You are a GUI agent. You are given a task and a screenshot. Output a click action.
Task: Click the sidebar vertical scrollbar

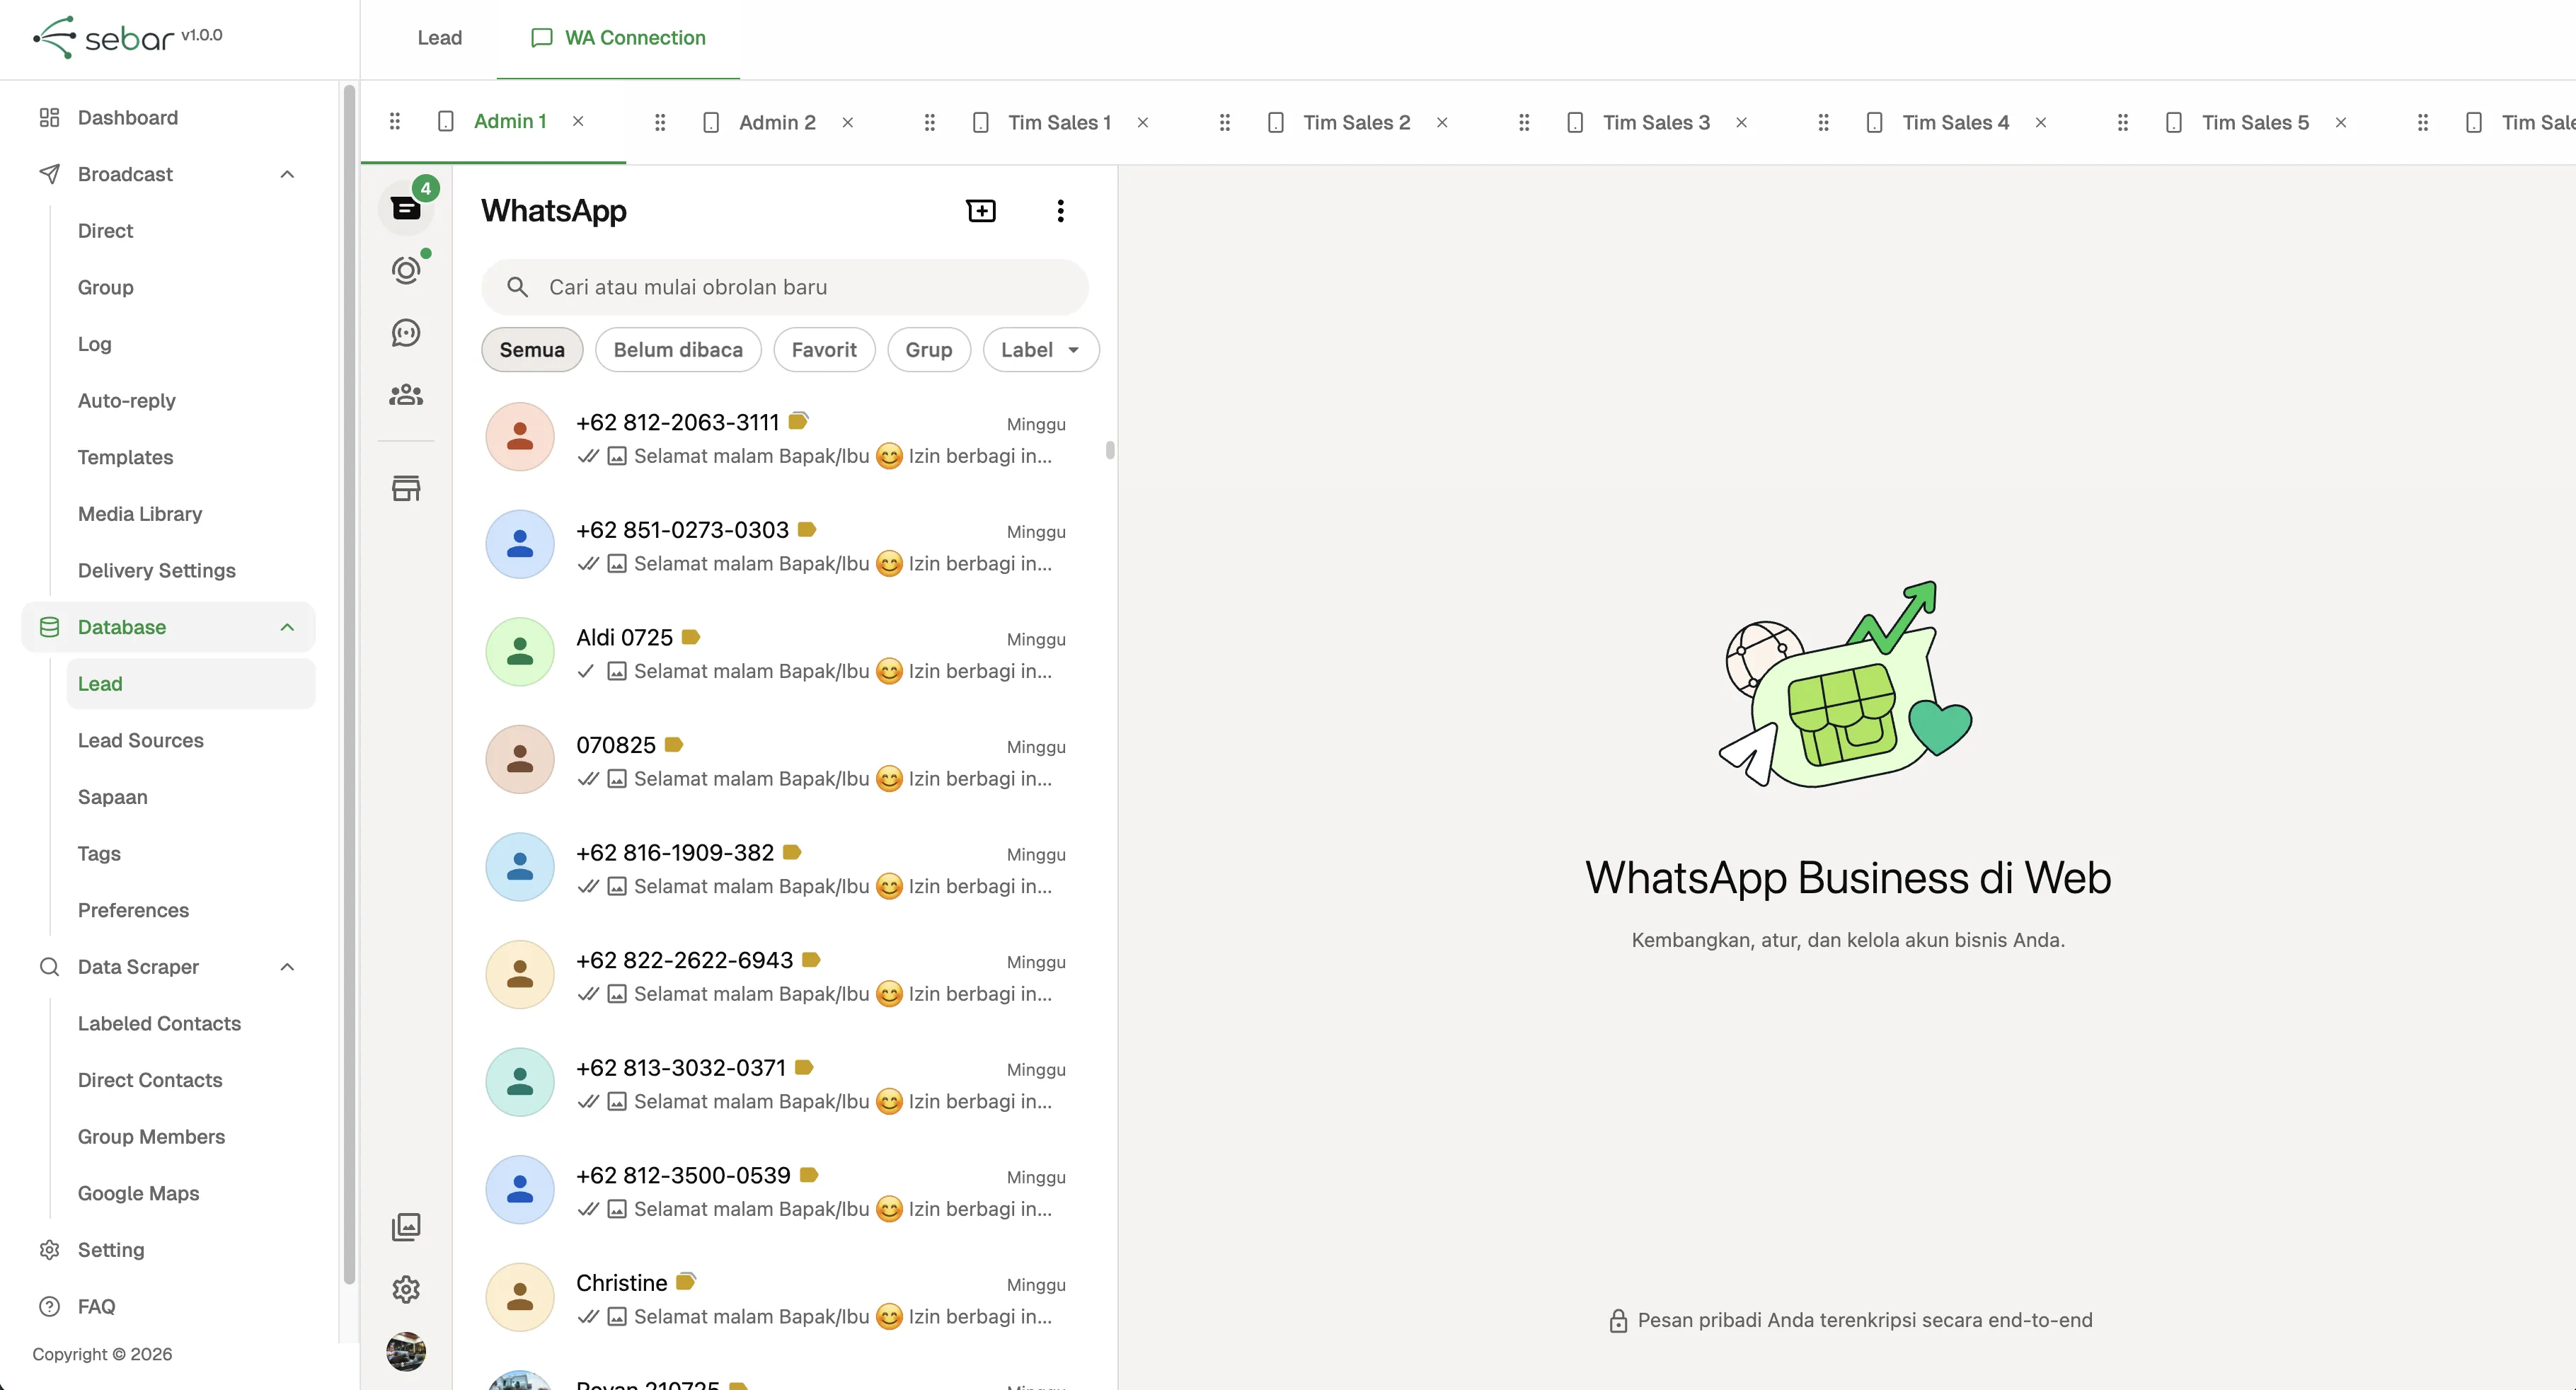349,685
